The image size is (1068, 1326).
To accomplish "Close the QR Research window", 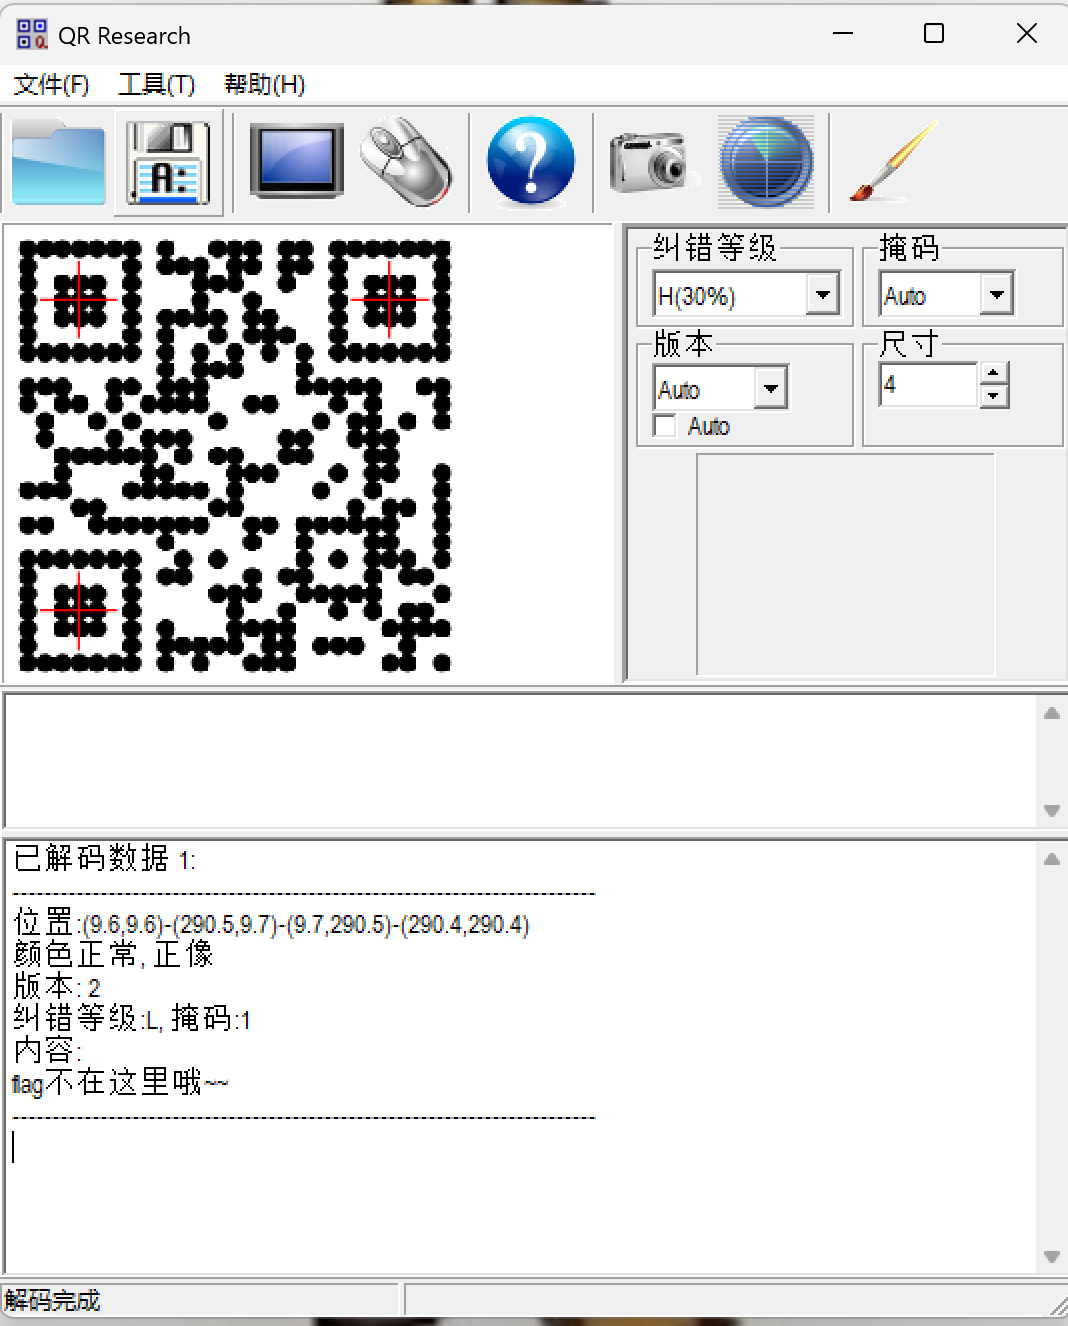I will 1027,33.
